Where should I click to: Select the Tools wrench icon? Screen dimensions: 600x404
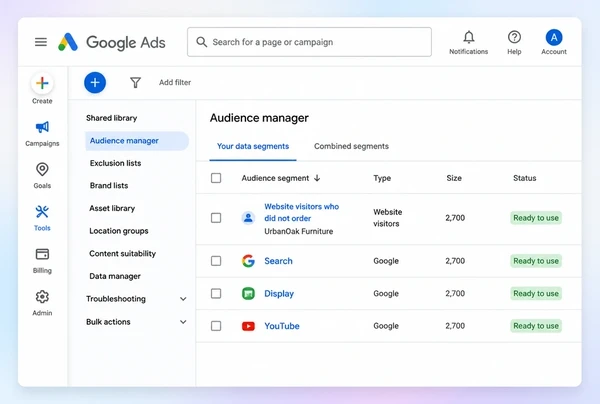pos(42,212)
